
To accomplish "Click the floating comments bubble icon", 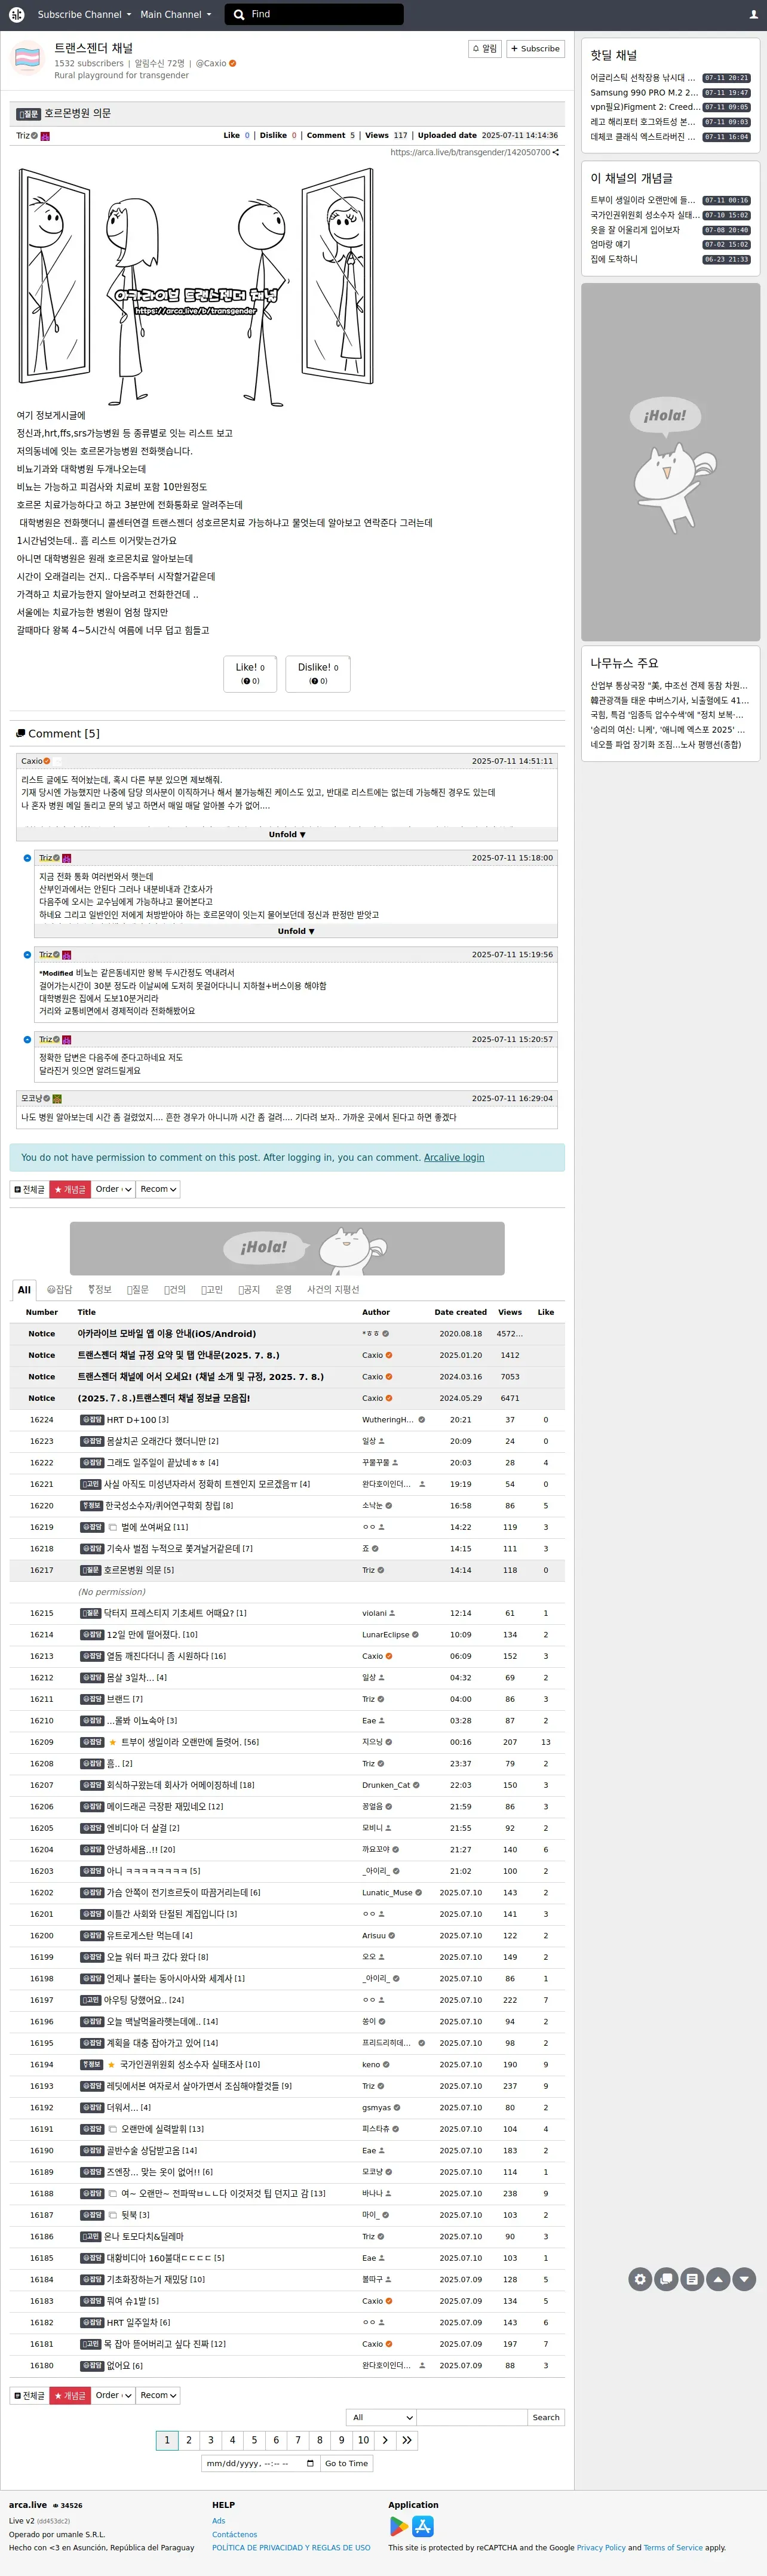I will 666,2279.
